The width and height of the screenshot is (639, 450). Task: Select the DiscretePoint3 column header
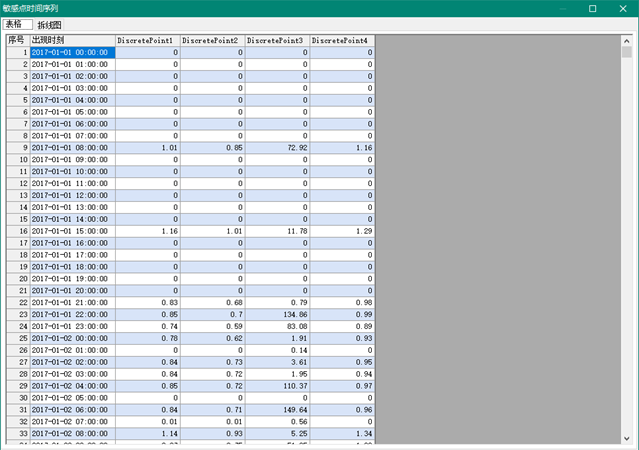[277, 40]
